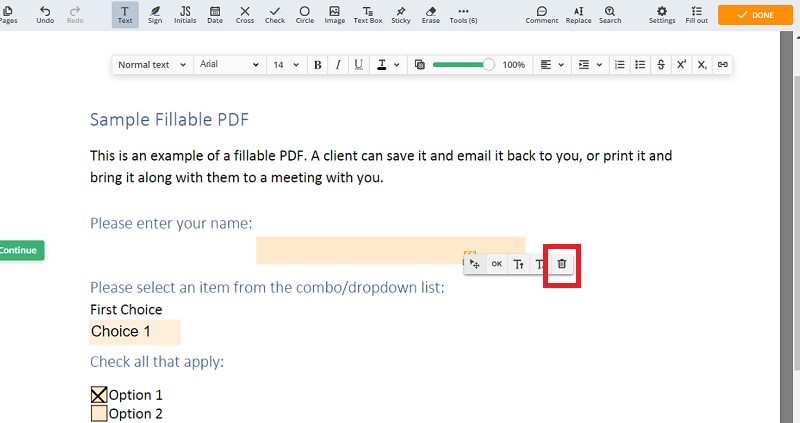
Task: Open the font size 14 dropdown
Action: [x=286, y=65]
